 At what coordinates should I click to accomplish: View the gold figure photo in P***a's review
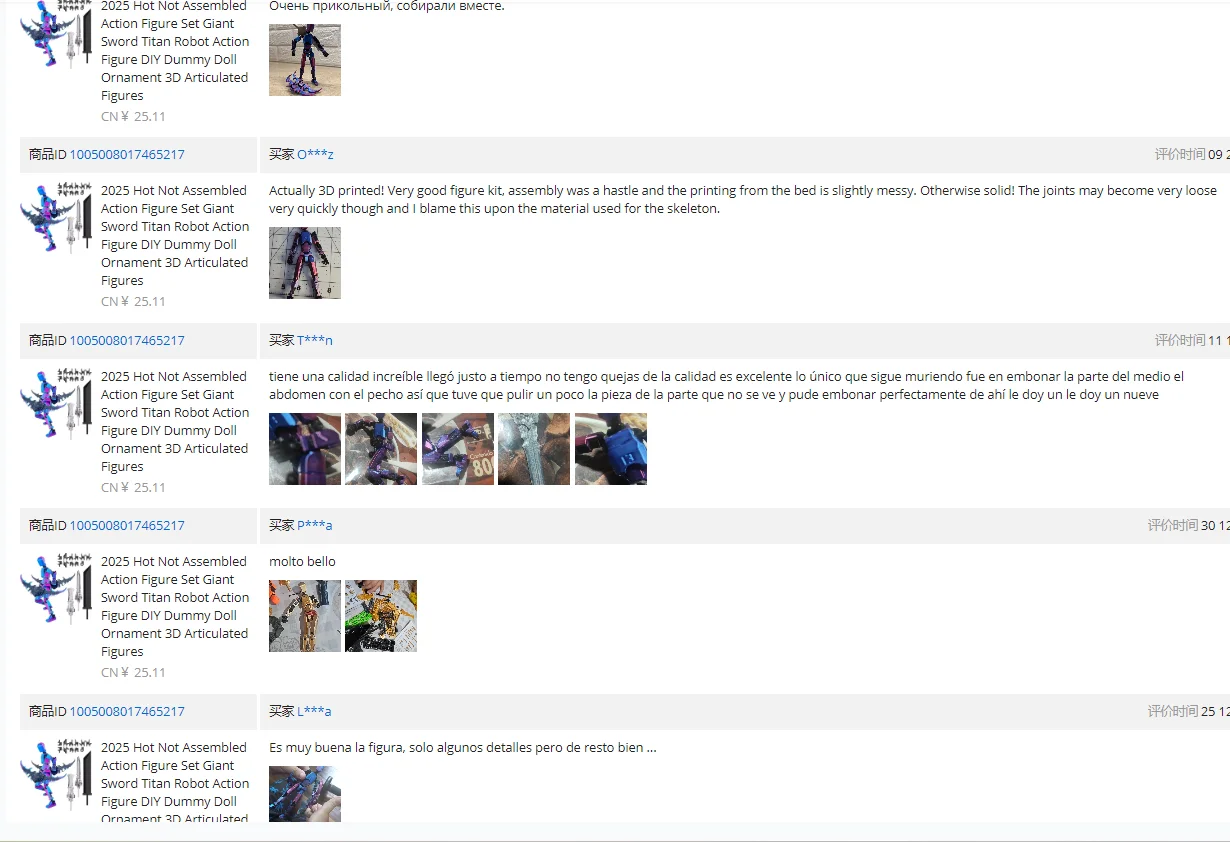[305, 616]
